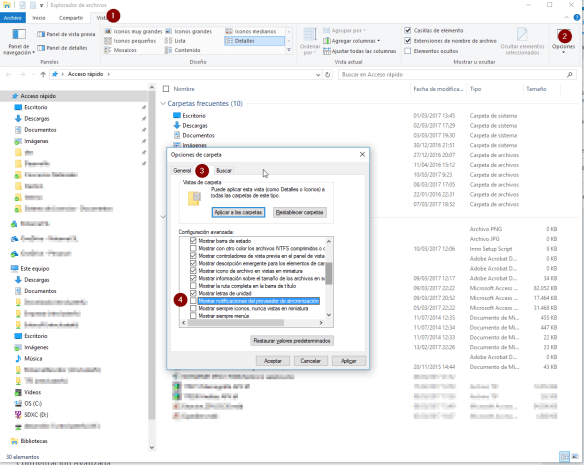Screen dimensions: 584x465
Task: Open Agrupar por dropdown
Action: [345, 31]
